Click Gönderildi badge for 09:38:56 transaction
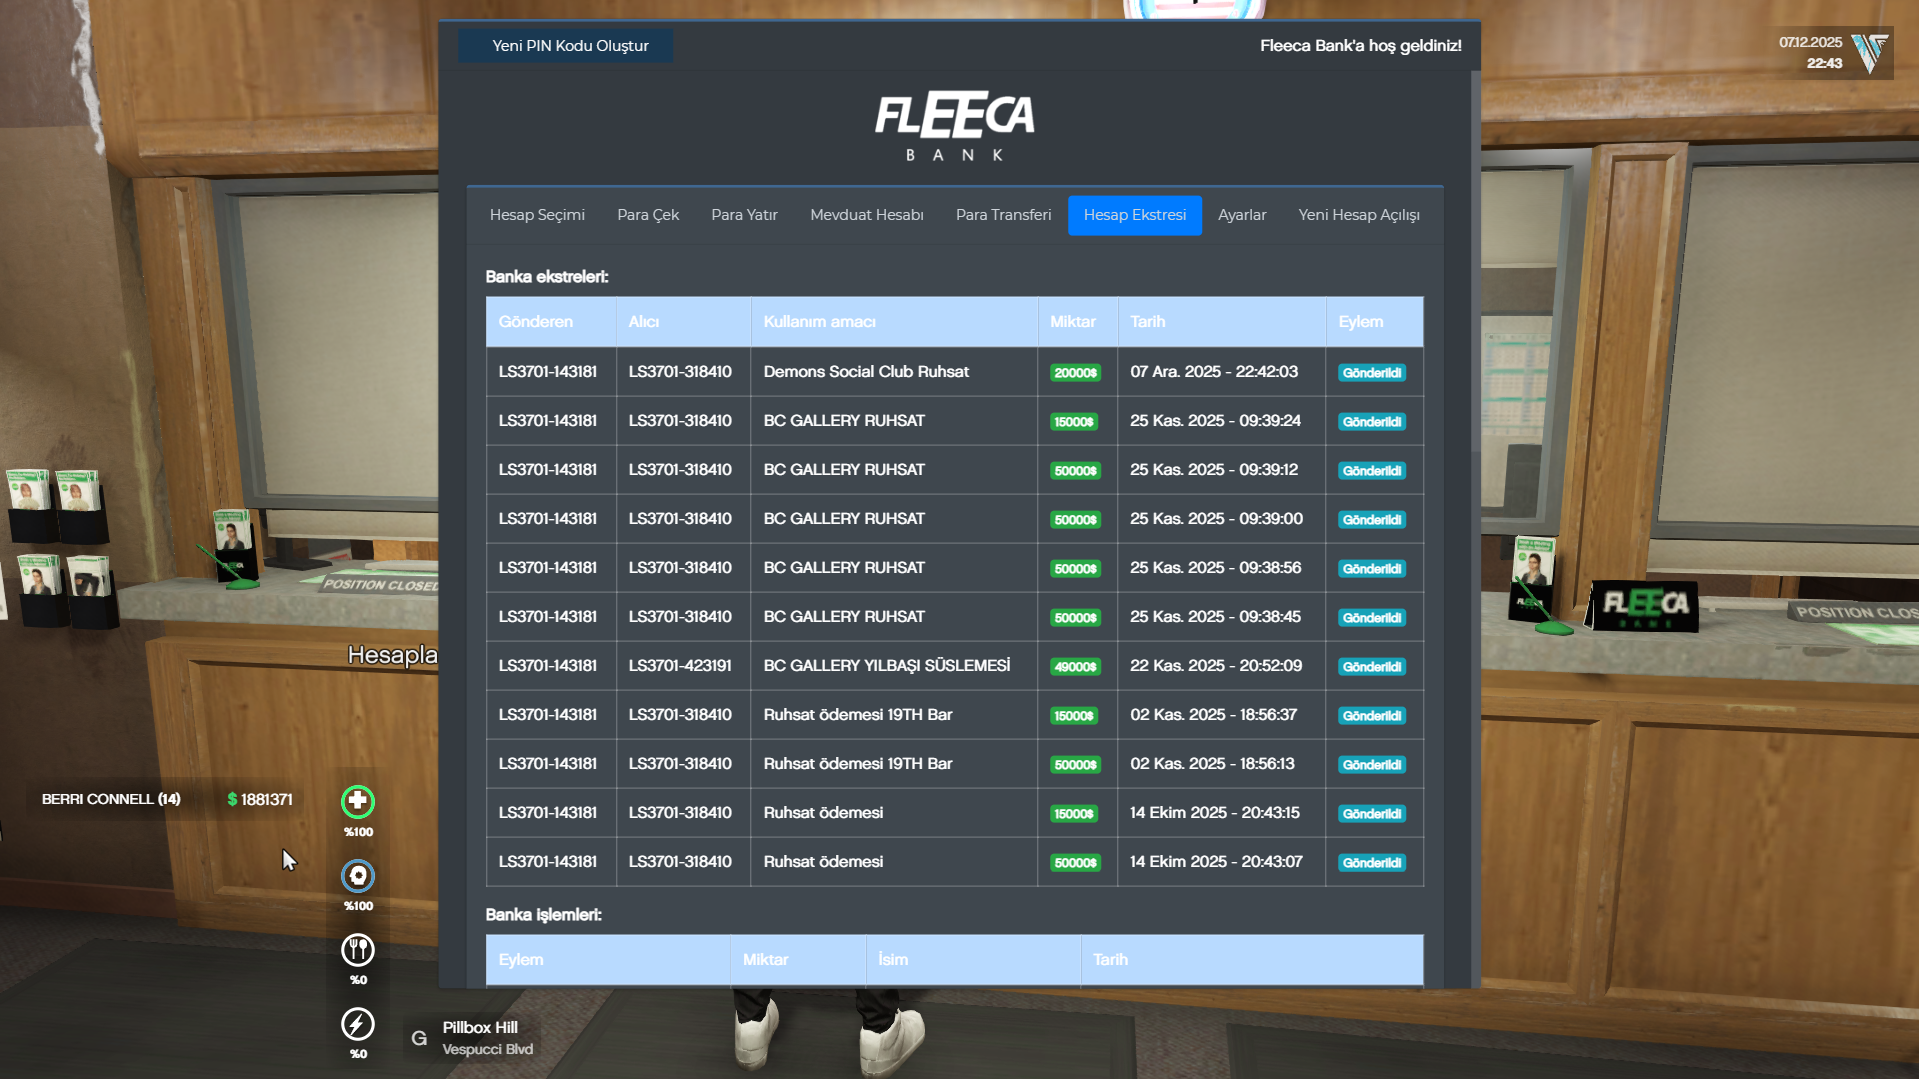This screenshot has width=1919, height=1079. [1372, 569]
